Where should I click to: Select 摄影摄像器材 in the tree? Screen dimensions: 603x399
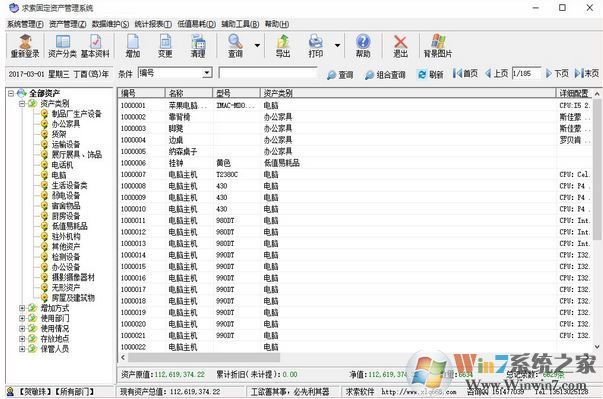point(73,278)
